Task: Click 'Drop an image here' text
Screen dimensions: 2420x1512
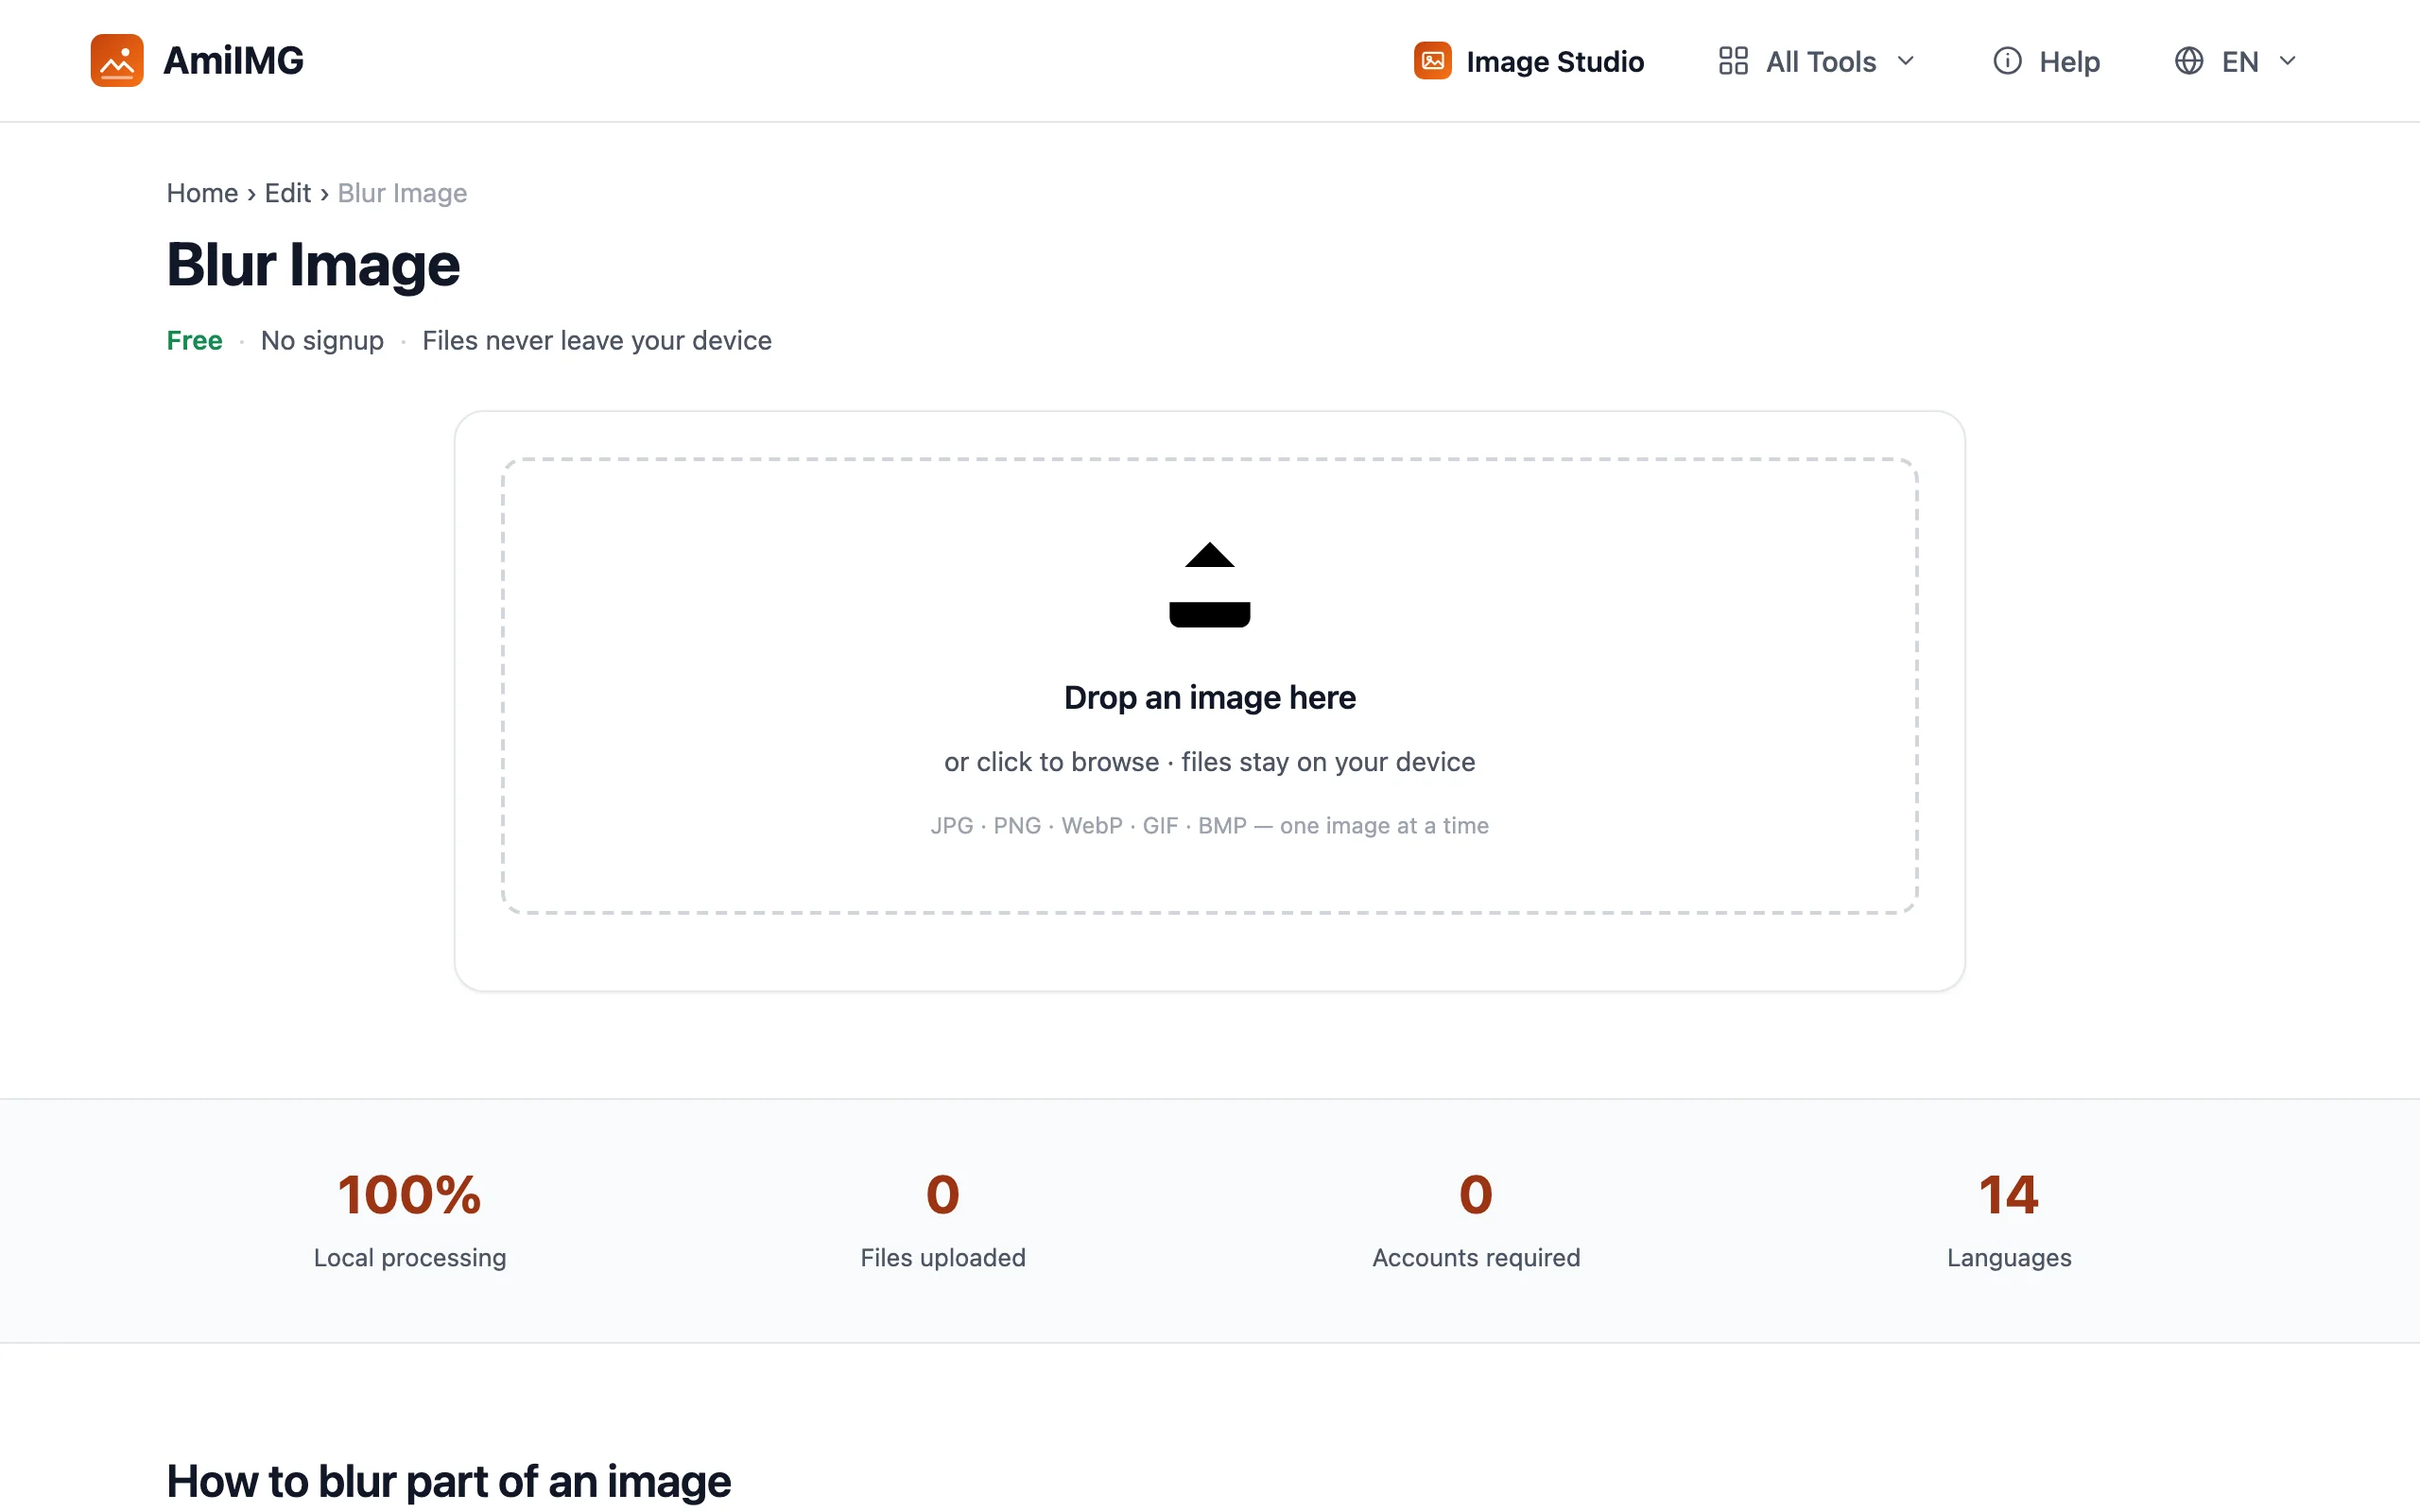Action: tap(1210, 697)
